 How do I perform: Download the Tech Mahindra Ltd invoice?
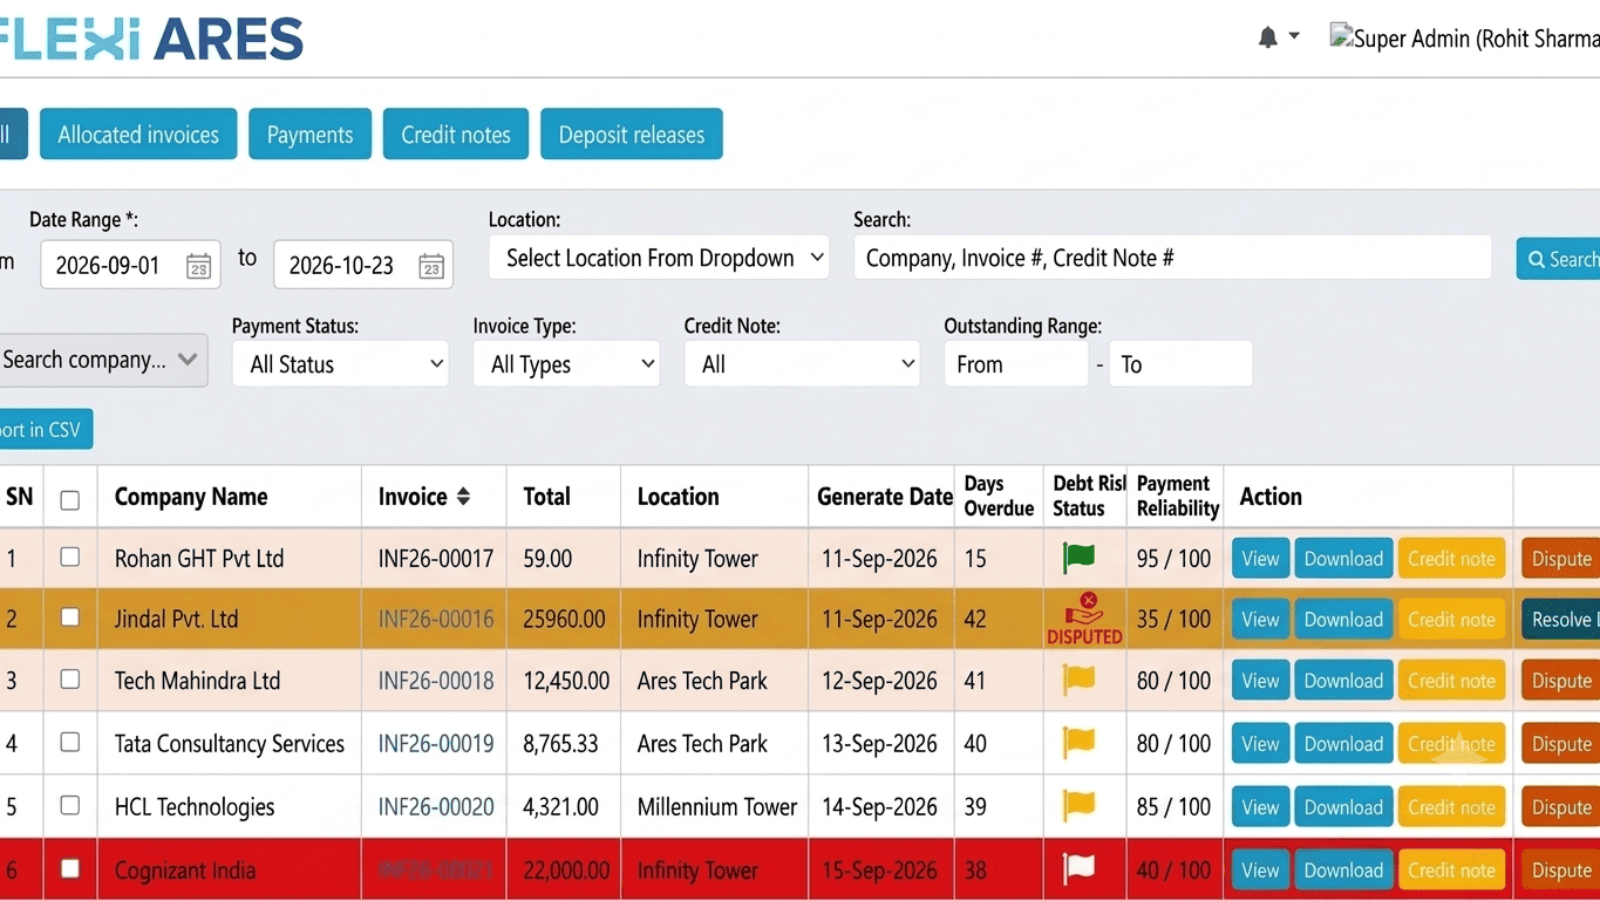(x=1343, y=681)
